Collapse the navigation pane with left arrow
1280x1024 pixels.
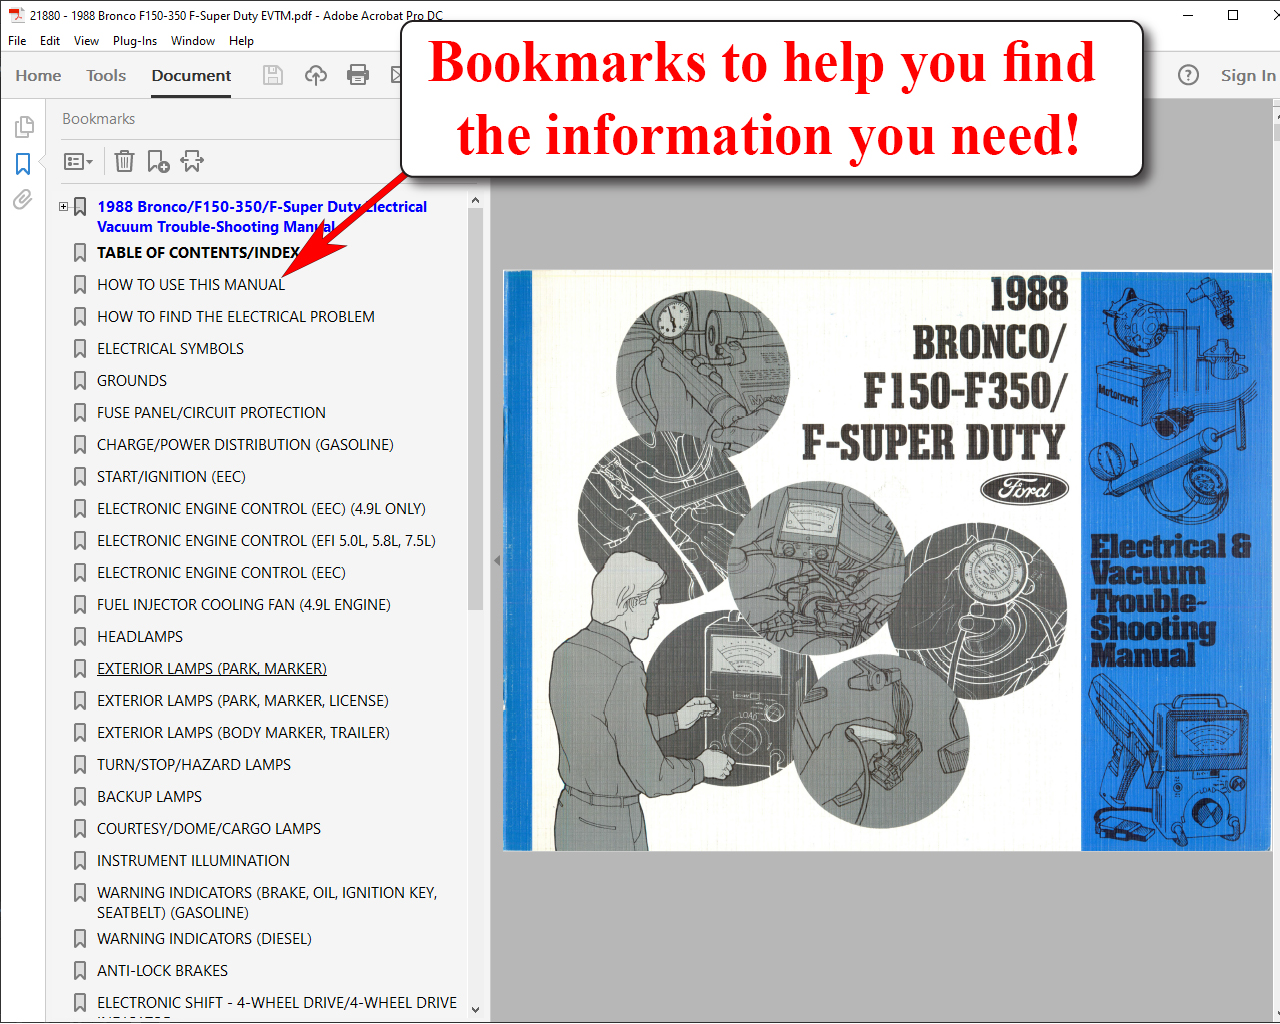(x=496, y=560)
